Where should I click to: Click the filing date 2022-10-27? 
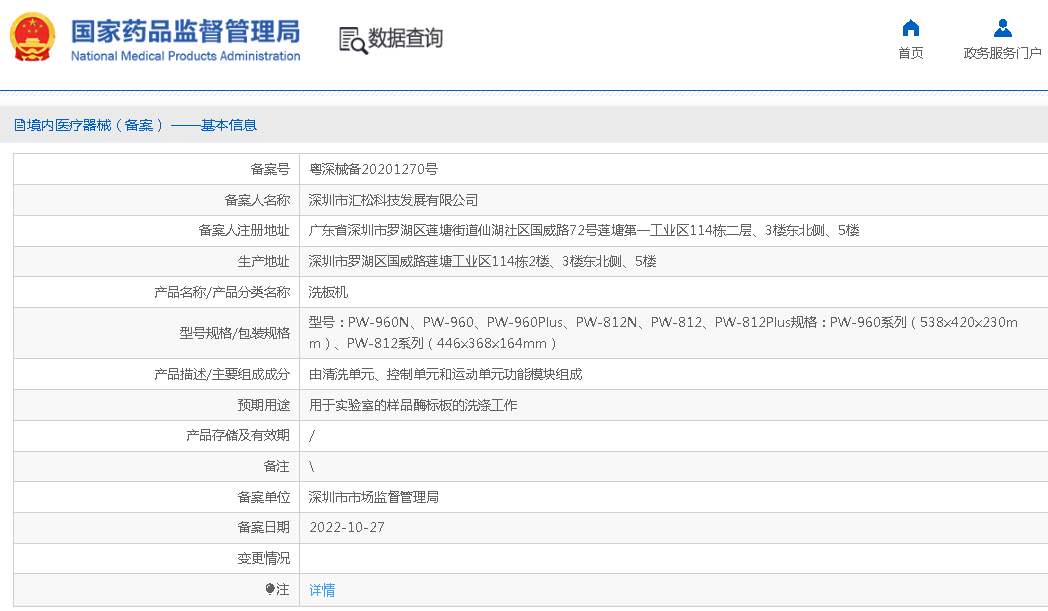(x=346, y=527)
